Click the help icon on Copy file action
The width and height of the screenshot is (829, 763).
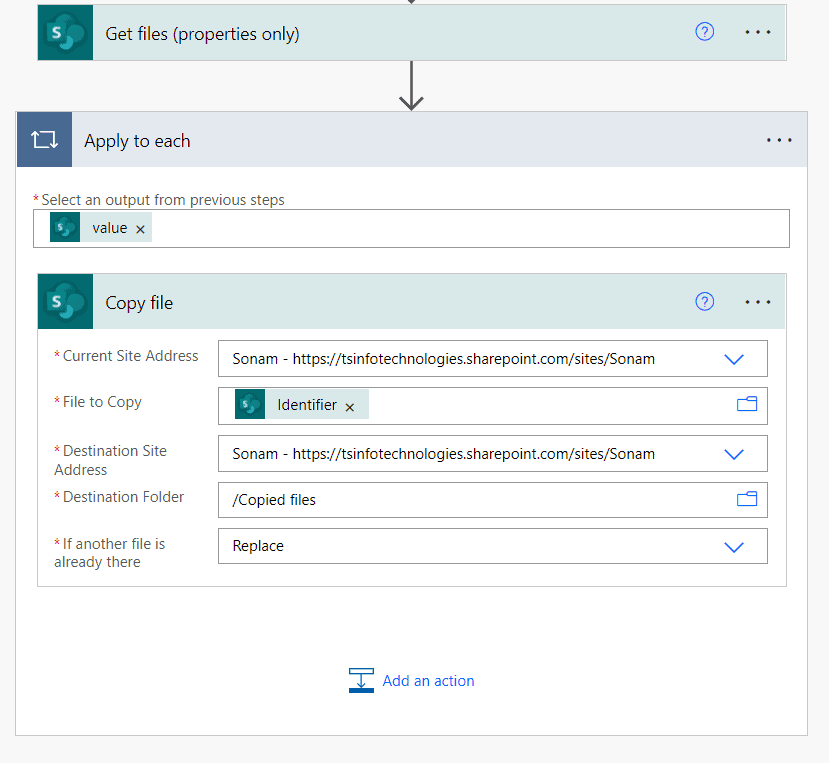pos(704,300)
